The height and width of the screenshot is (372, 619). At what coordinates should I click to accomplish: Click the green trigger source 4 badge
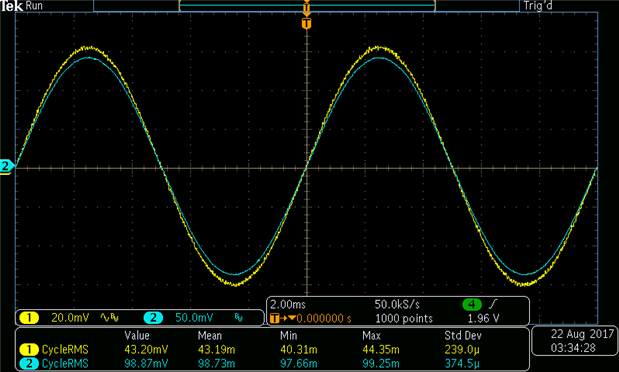tap(472, 304)
